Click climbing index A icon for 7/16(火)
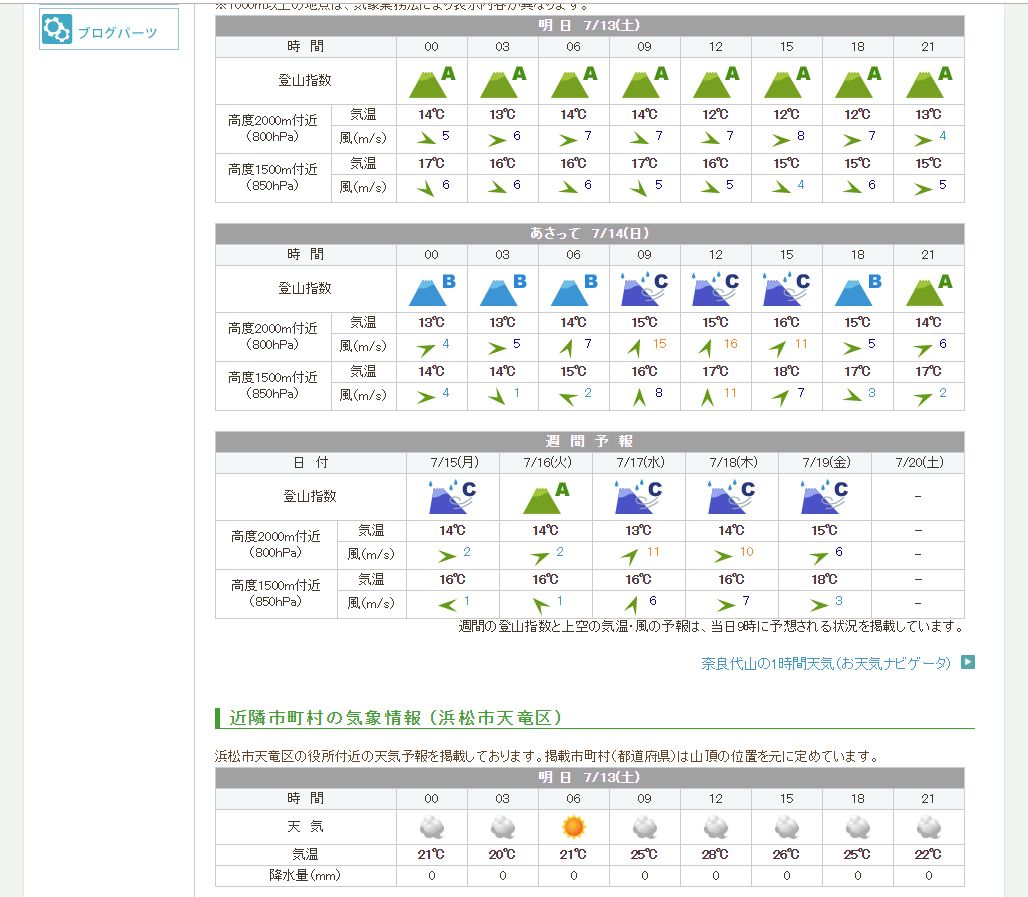 pos(546,496)
